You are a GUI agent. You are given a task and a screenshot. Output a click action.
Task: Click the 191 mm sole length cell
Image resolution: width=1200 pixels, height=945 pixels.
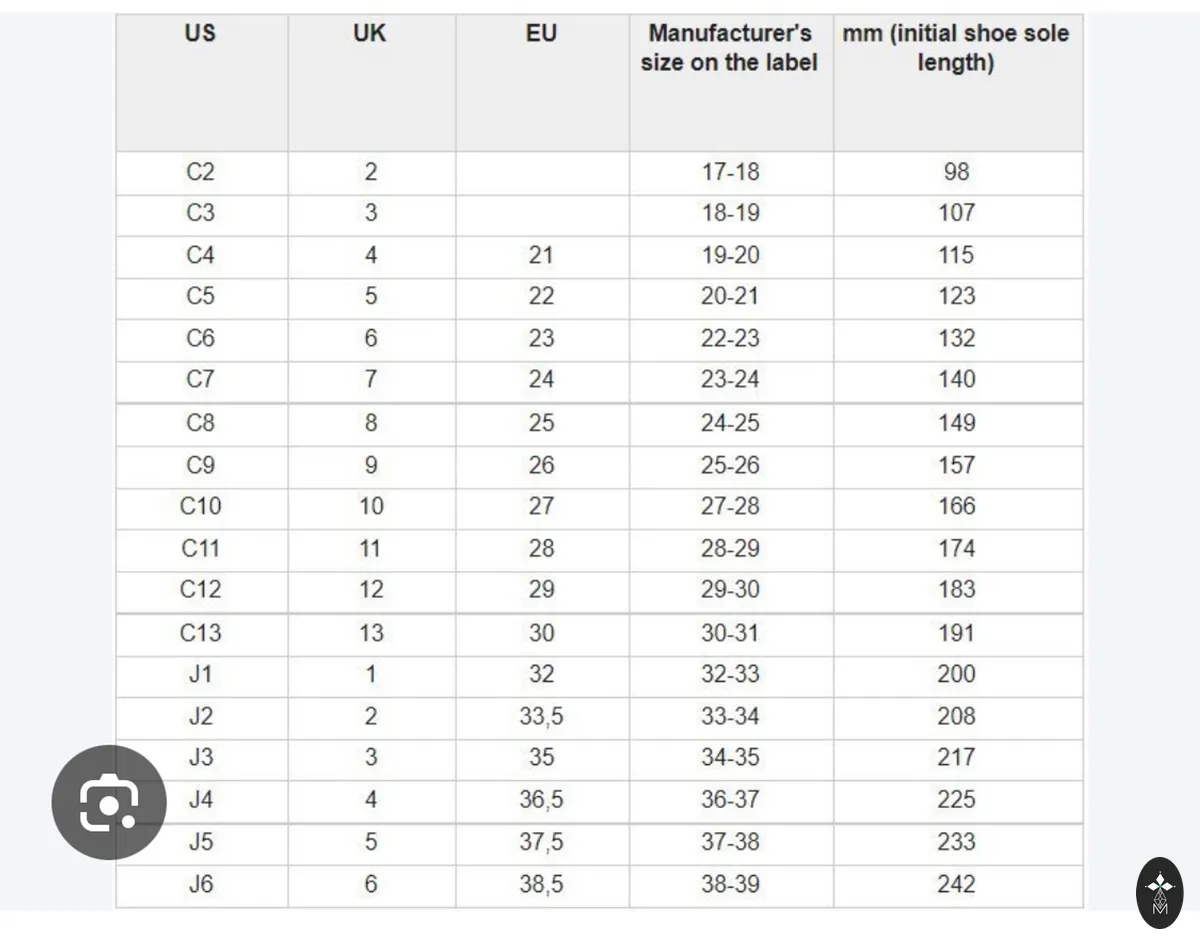pos(958,634)
